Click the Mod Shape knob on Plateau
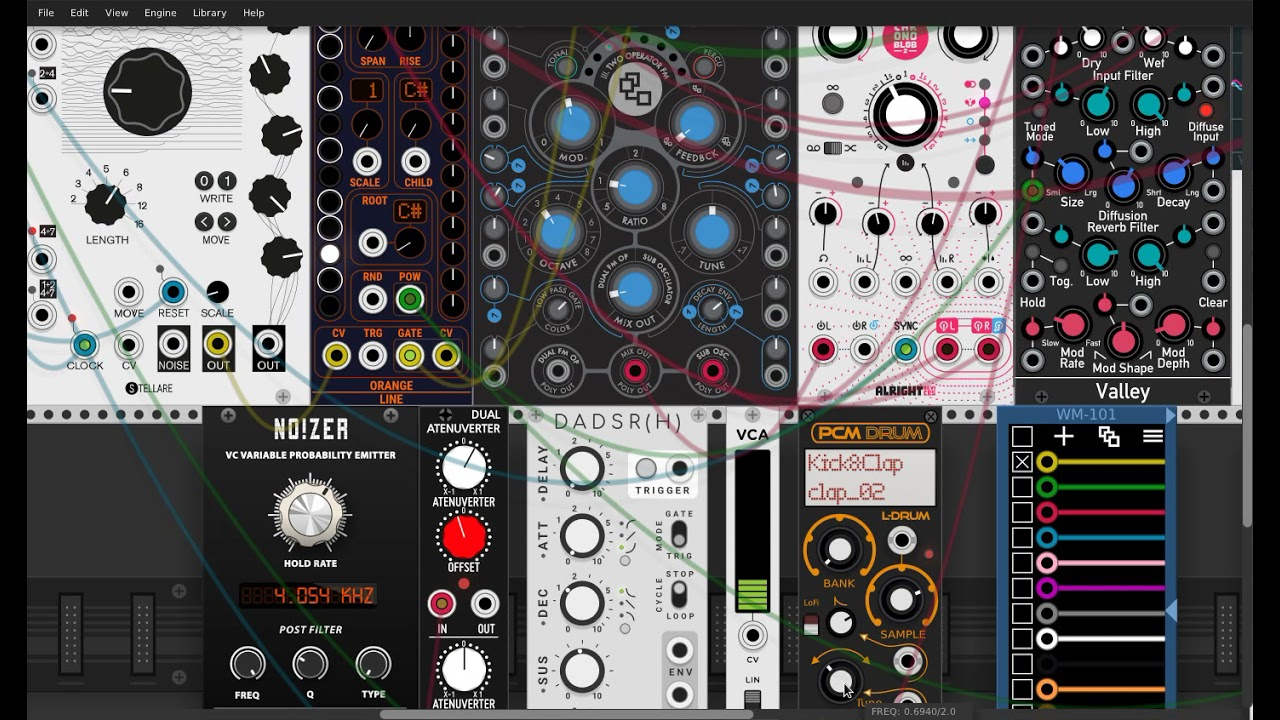The image size is (1280, 720). [x=1123, y=339]
